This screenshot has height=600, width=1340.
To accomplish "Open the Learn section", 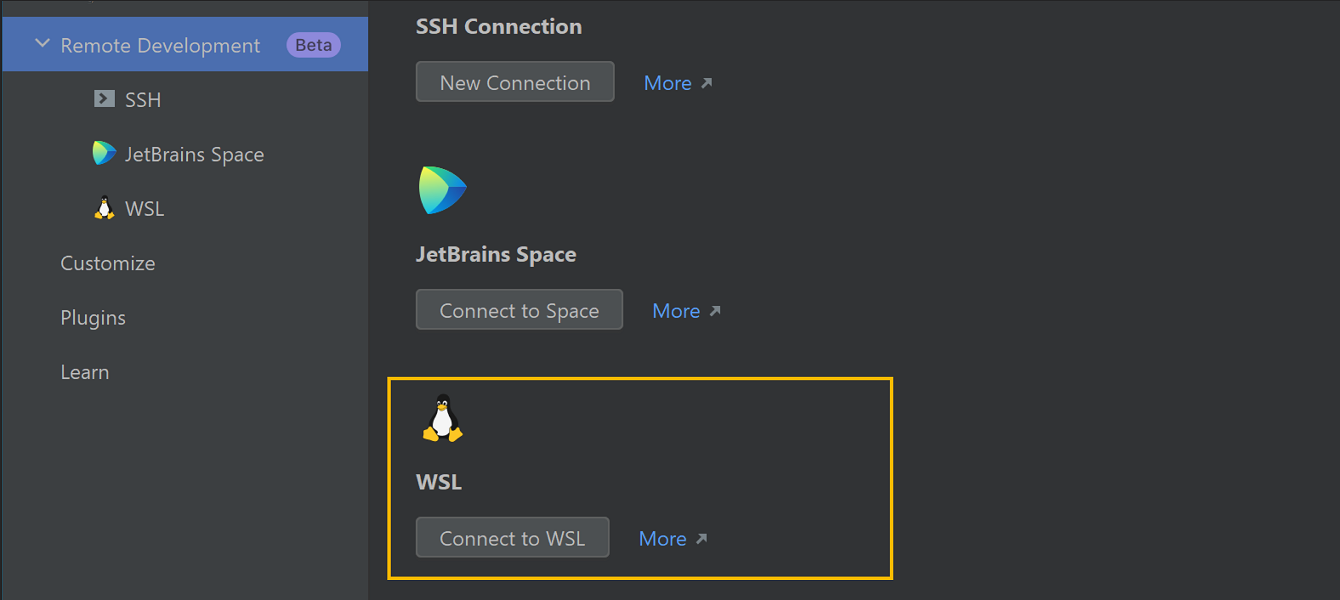I will [x=85, y=372].
